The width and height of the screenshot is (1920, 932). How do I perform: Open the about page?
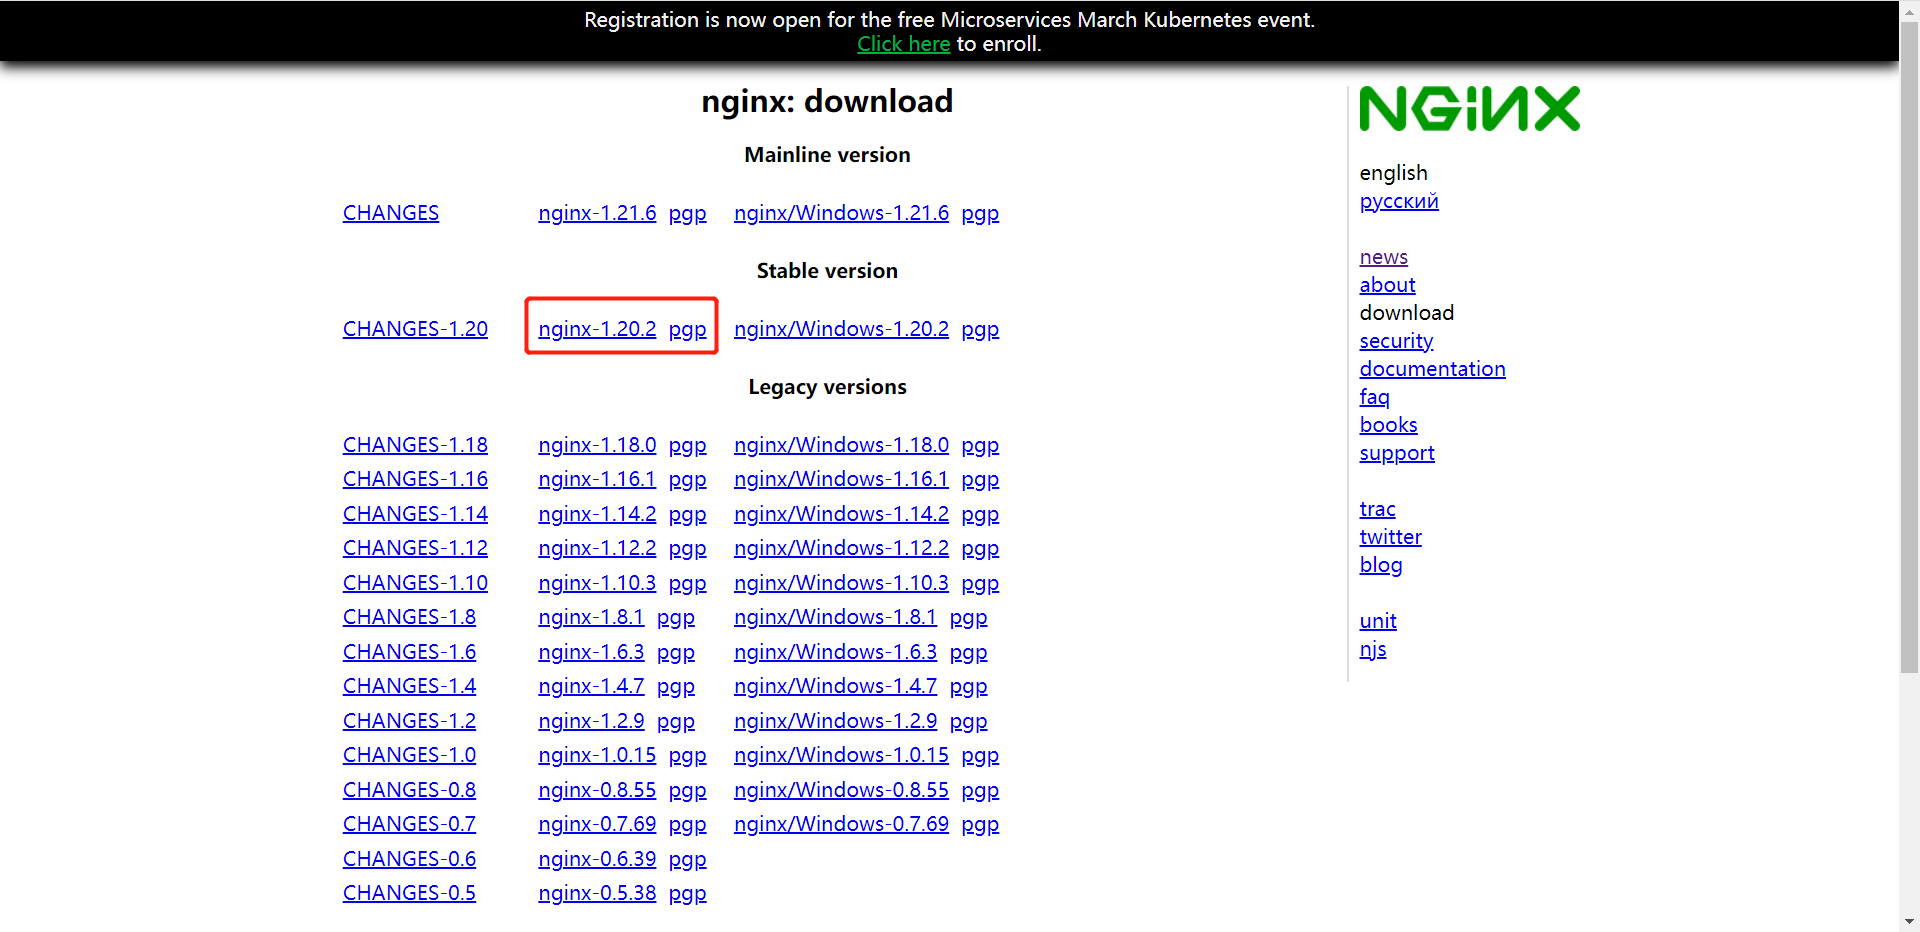coord(1387,285)
